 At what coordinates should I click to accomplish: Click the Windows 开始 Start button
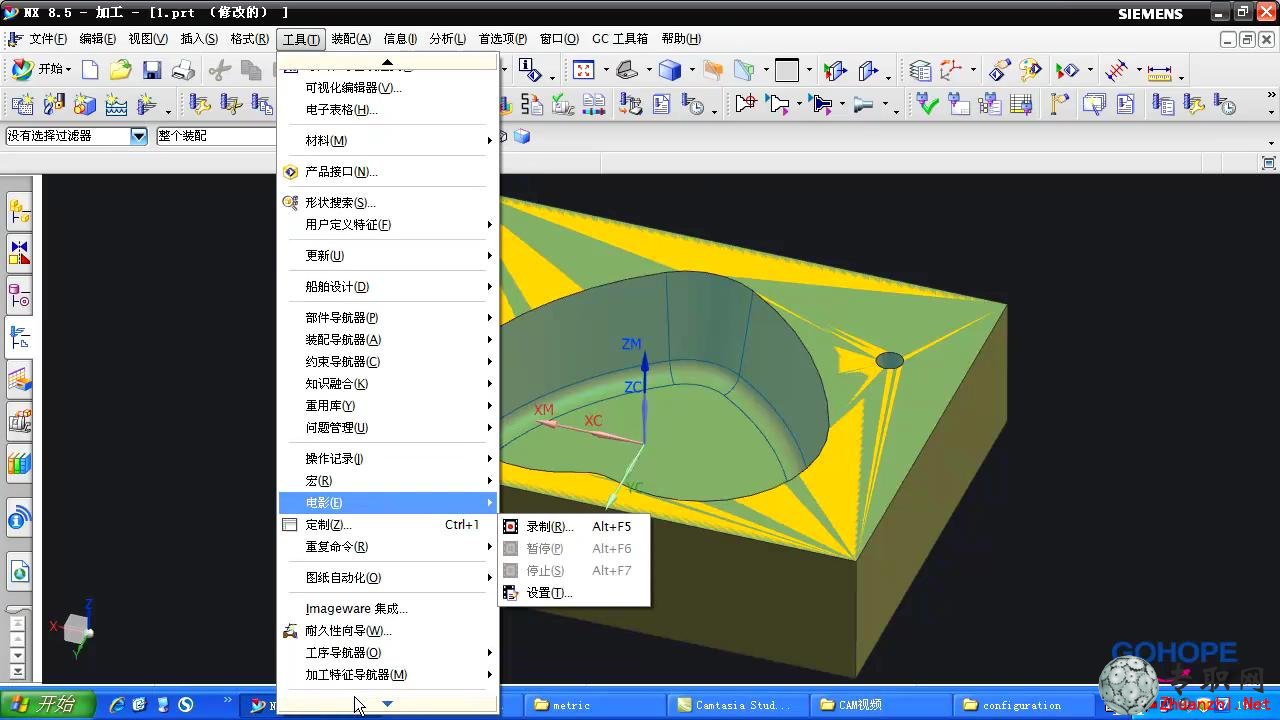48,705
